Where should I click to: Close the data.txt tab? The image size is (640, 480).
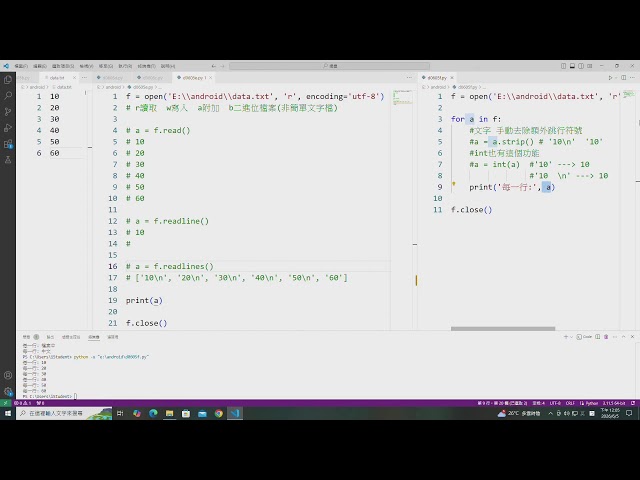pyautogui.click(x=74, y=78)
